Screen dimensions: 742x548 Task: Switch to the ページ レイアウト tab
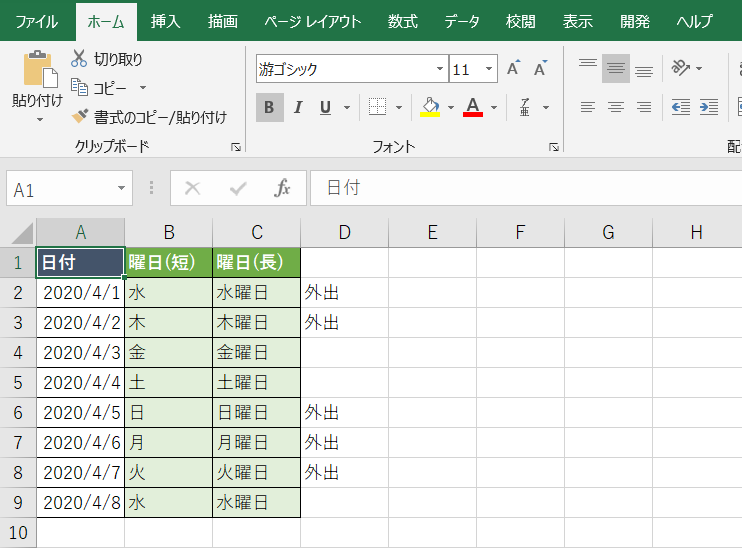tap(313, 22)
